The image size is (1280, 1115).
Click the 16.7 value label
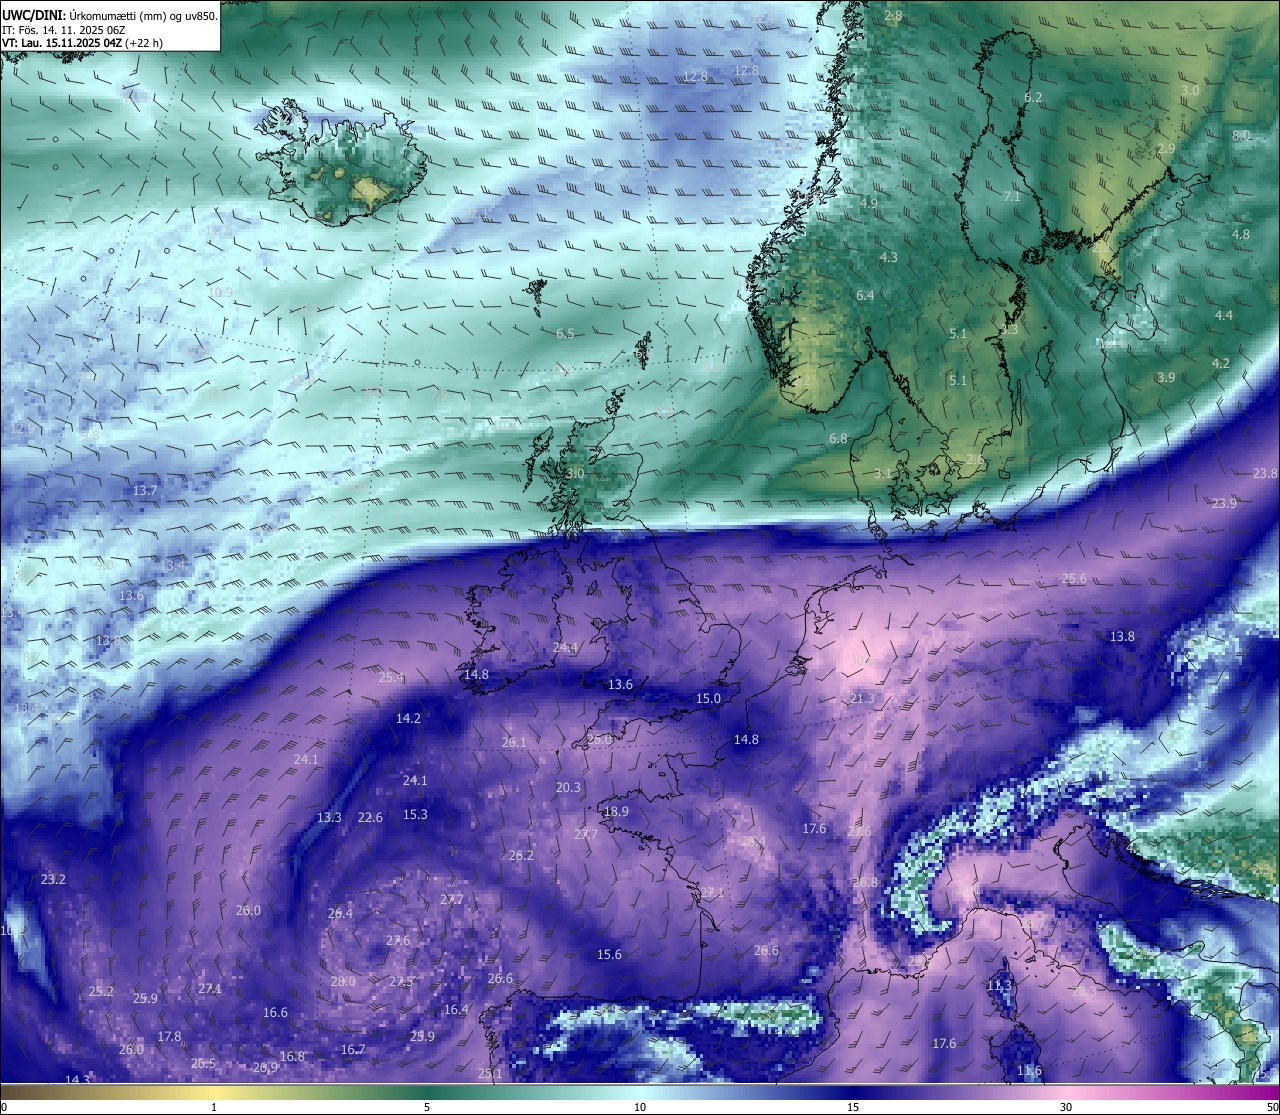pyautogui.click(x=353, y=1050)
